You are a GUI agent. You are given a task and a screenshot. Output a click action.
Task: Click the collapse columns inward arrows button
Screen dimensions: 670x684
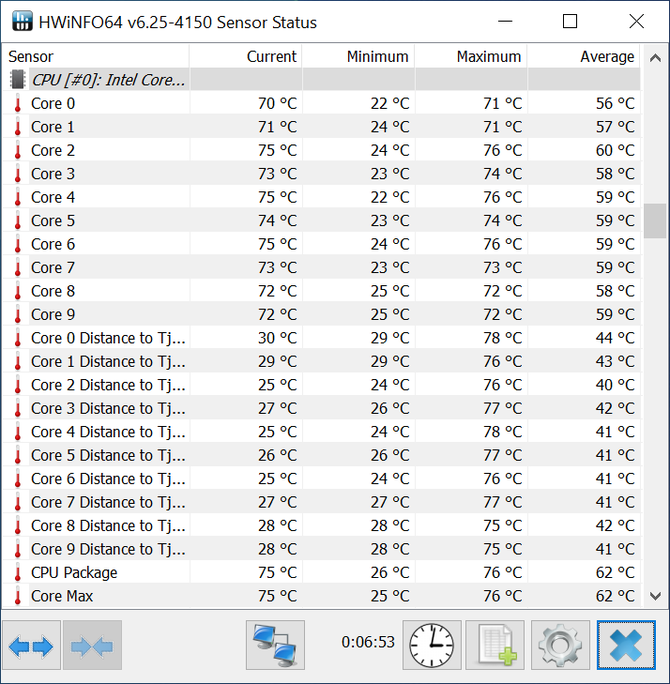pos(92,645)
